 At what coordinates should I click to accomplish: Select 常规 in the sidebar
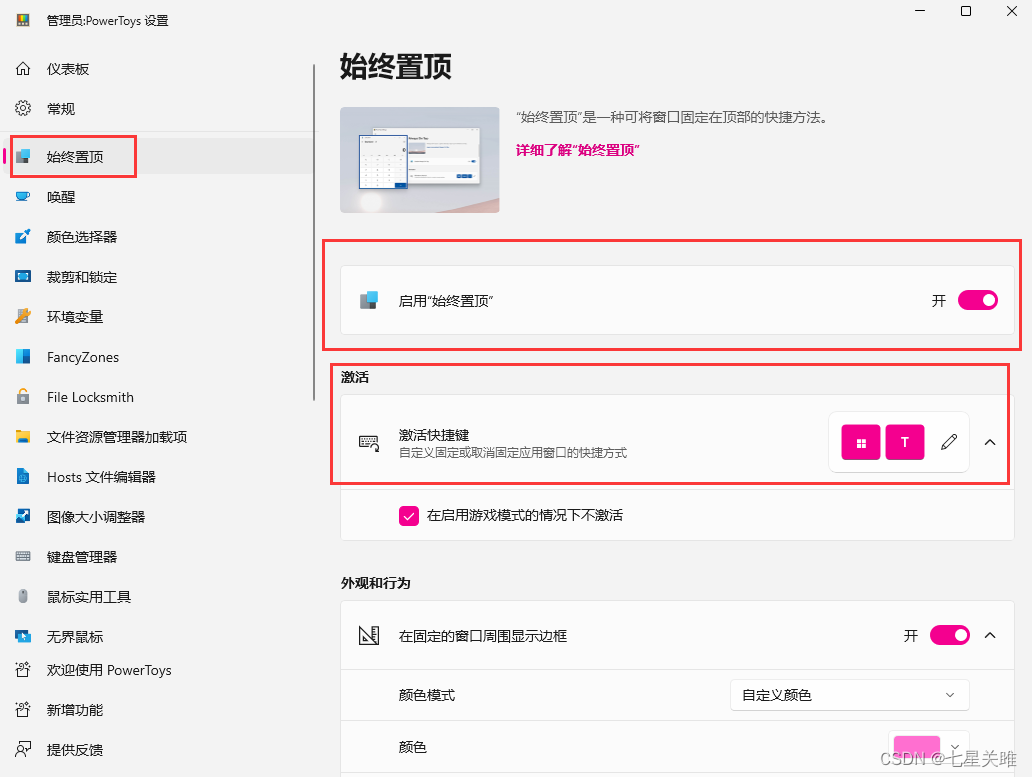point(61,109)
